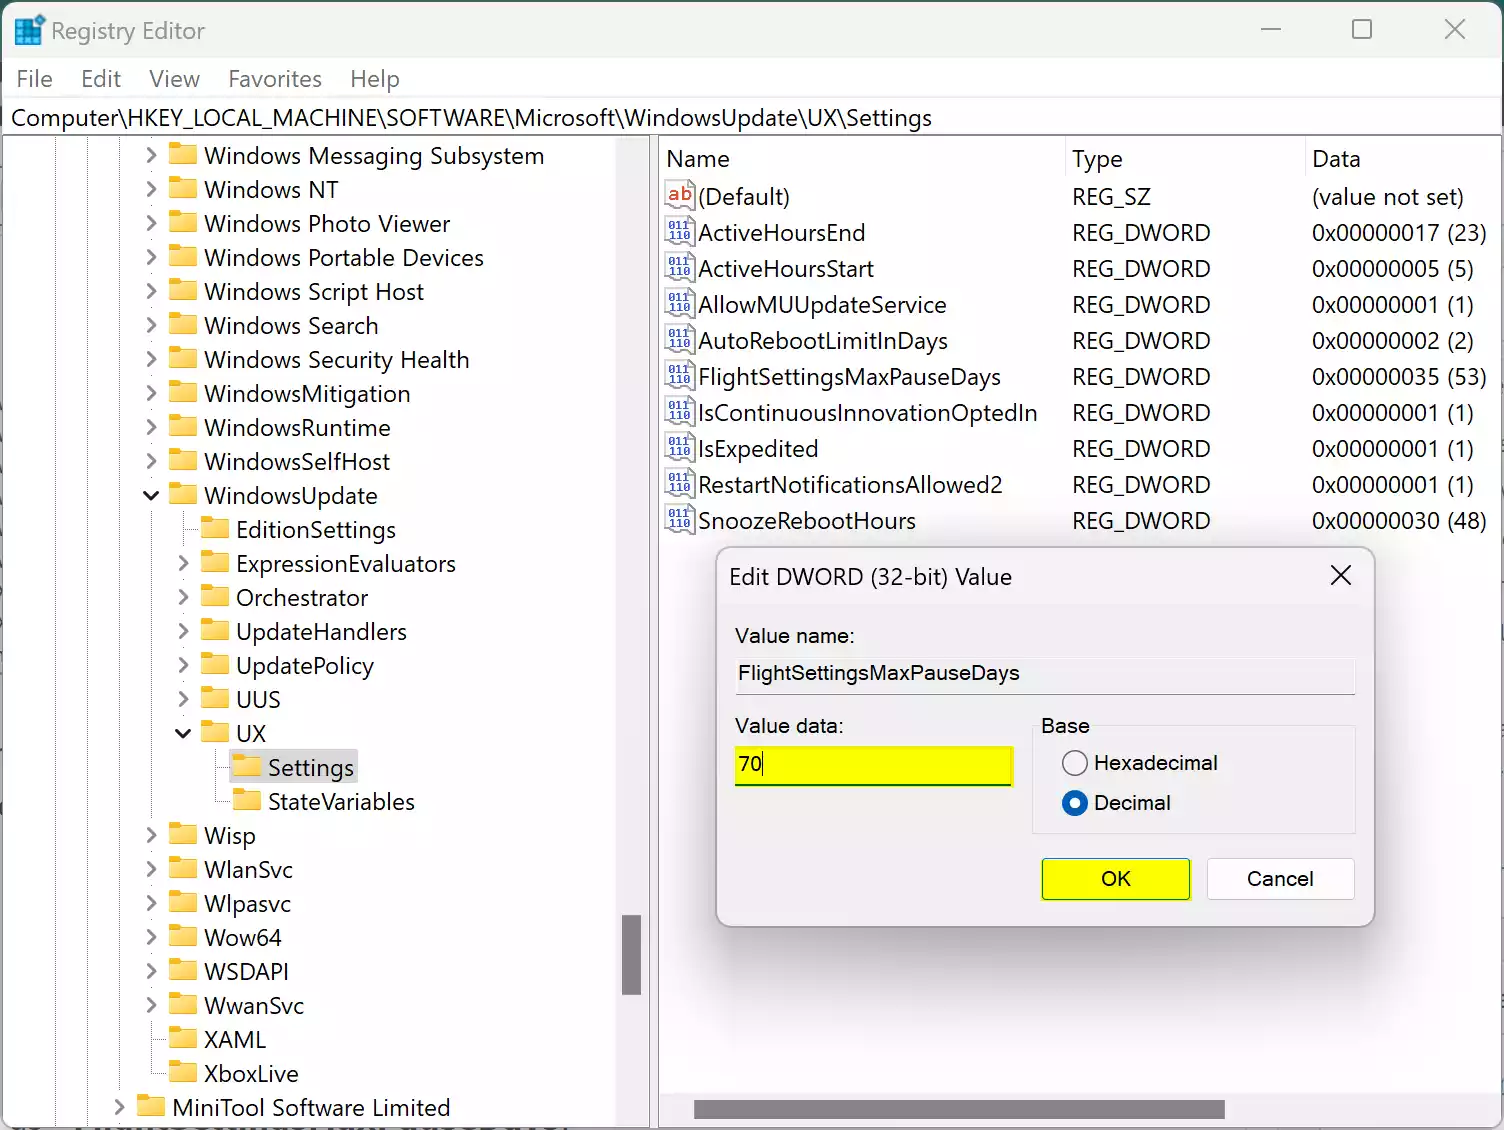This screenshot has width=1504, height=1130.
Task: Click the EditionSettings folder icon
Action: [215, 528]
